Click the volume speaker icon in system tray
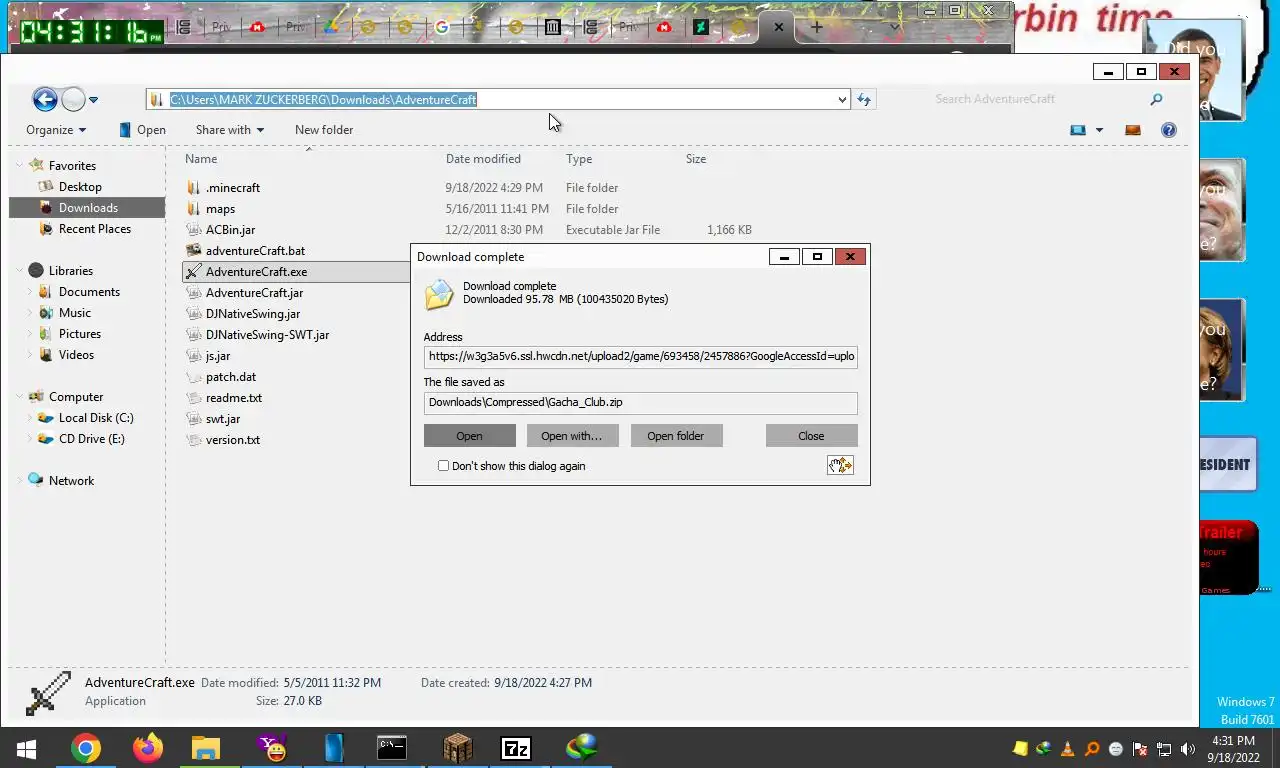 pos(1188,748)
